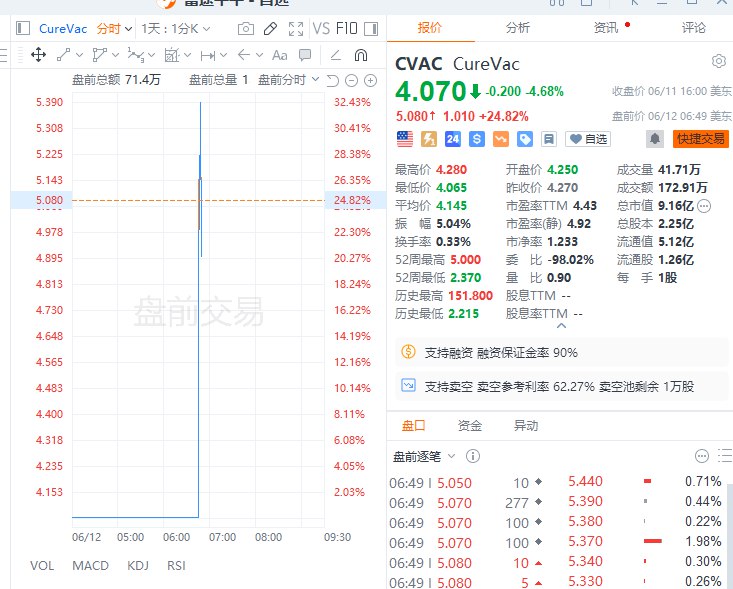The height and width of the screenshot is (589, 733).
Task: Open tick list more options ellipsis
Action: [x=702, y=456]
